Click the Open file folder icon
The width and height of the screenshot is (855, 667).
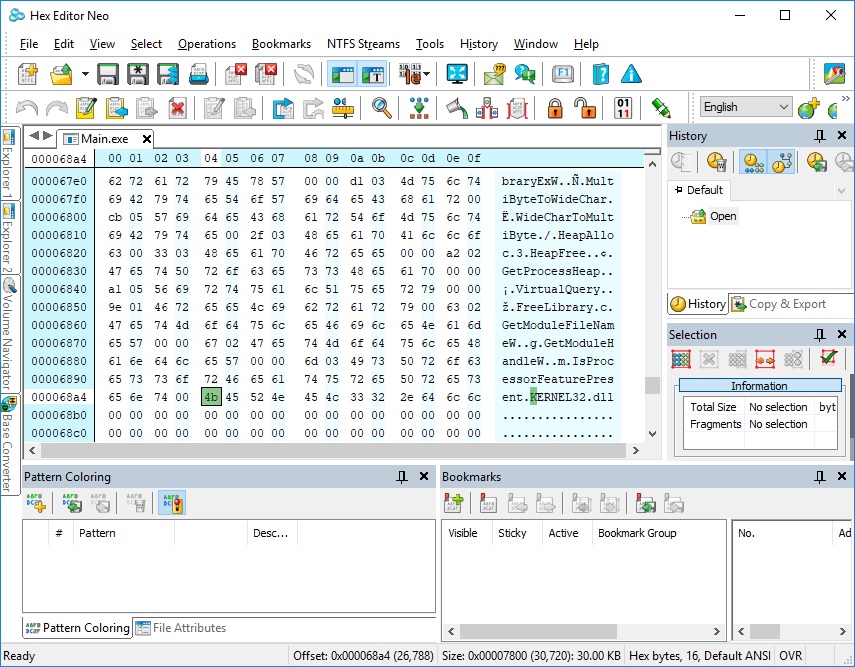pyautogui.click(x=62, y=74)
